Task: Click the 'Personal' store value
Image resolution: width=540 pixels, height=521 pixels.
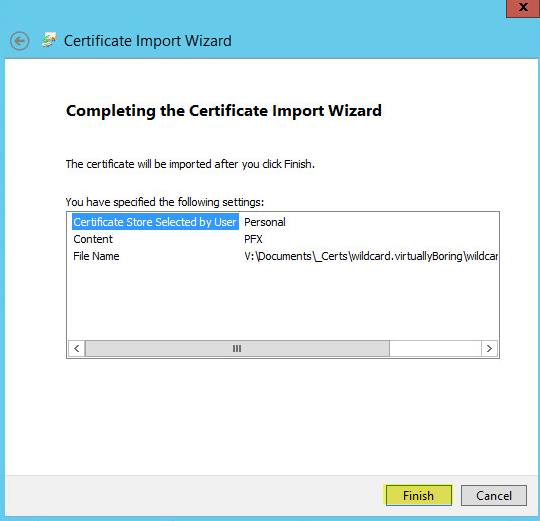Action: coord(264,222)
